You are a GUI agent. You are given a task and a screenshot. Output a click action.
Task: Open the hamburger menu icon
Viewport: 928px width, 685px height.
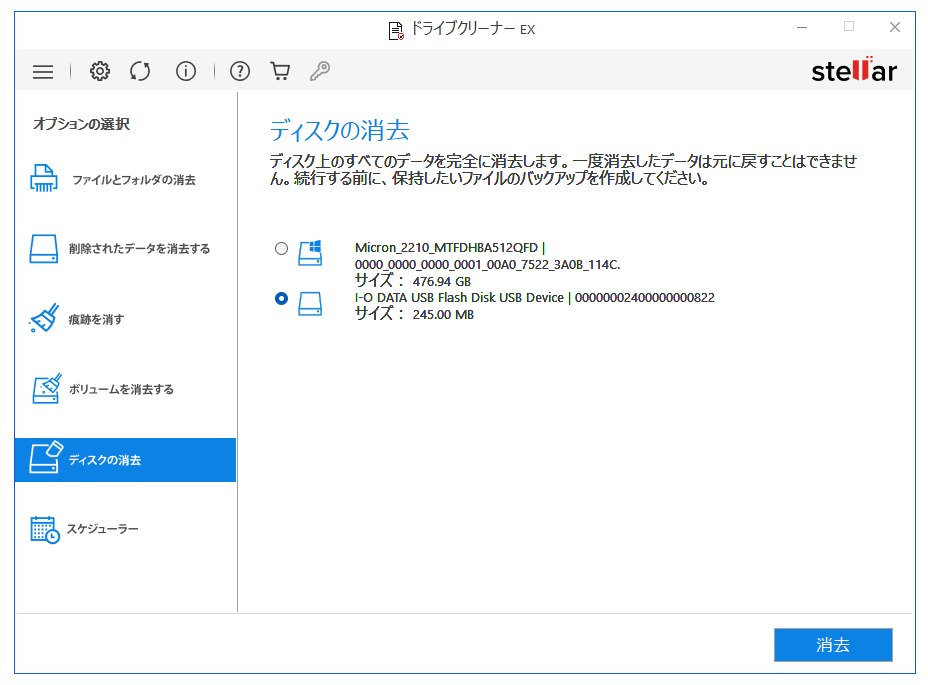coord(43,72)
